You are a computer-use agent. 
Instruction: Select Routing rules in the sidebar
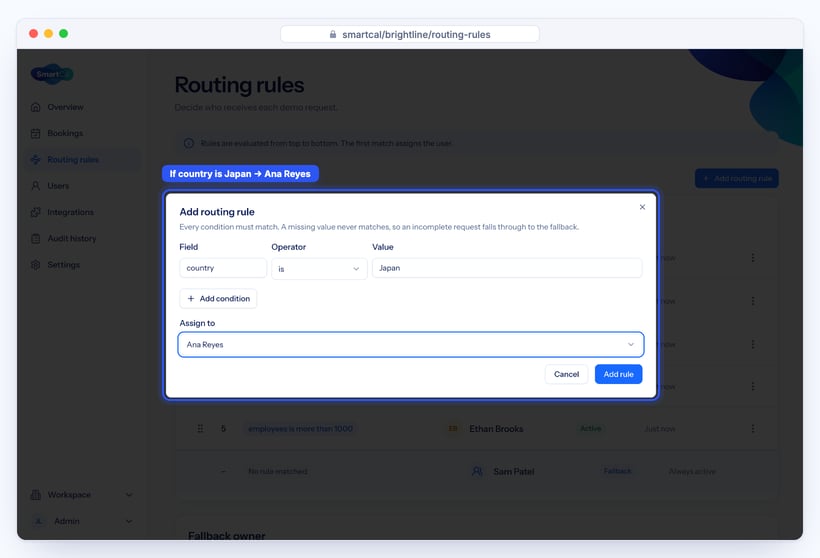click(82, 160)
